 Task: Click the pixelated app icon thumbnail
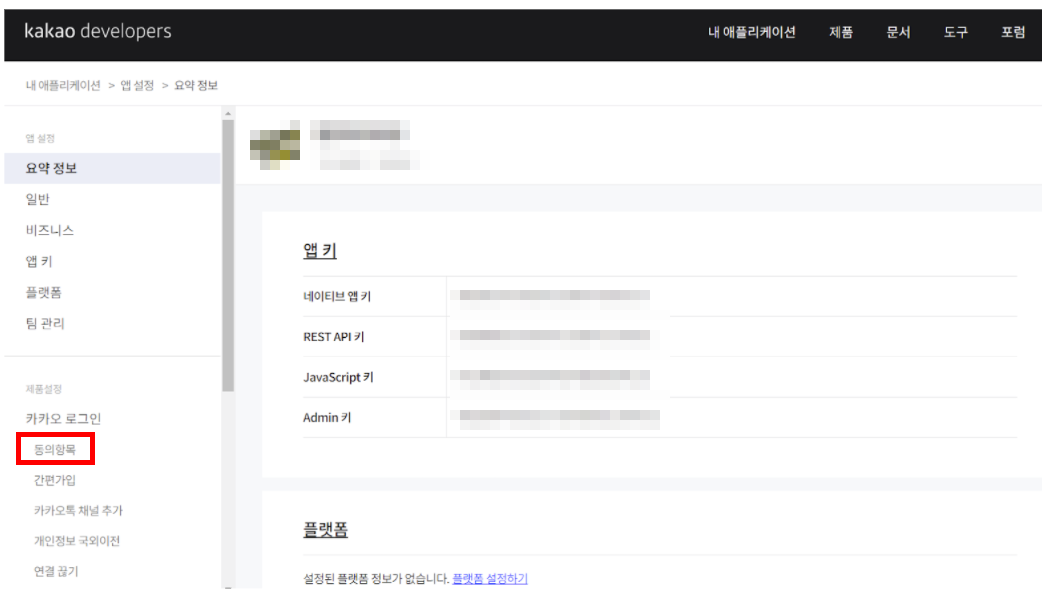click(274, 145)
